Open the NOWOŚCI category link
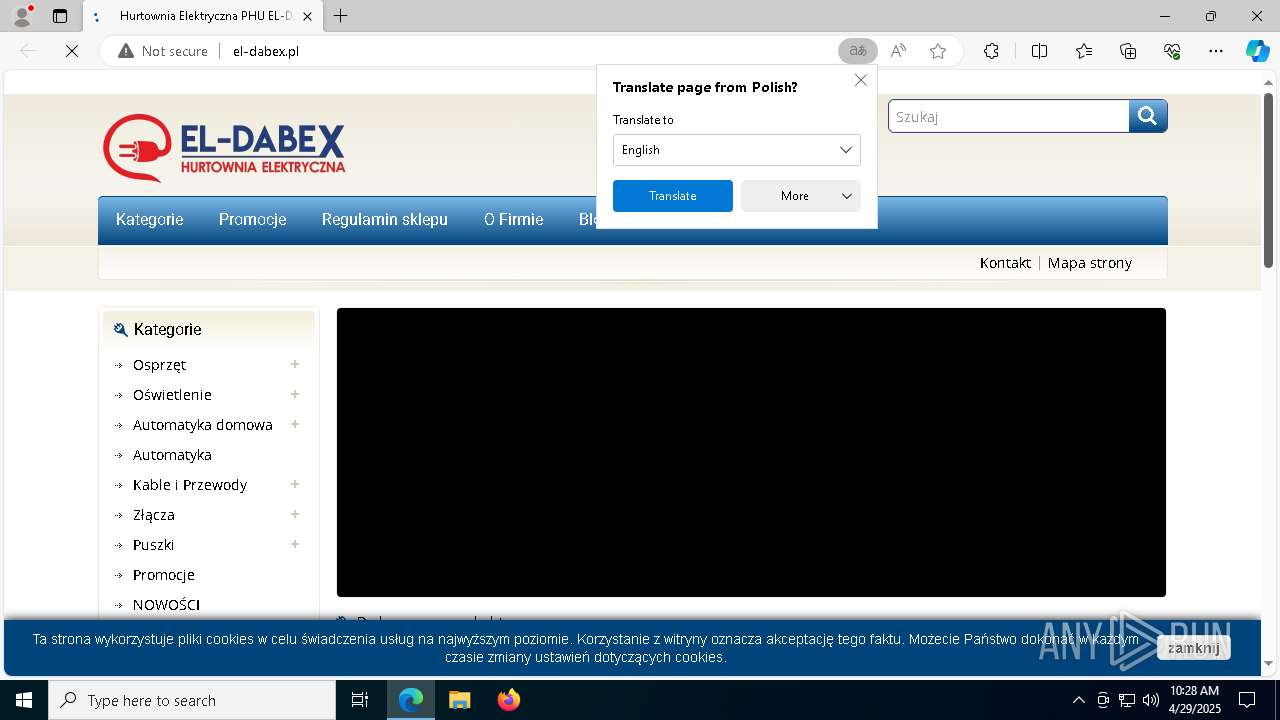 tap(166, 605)
